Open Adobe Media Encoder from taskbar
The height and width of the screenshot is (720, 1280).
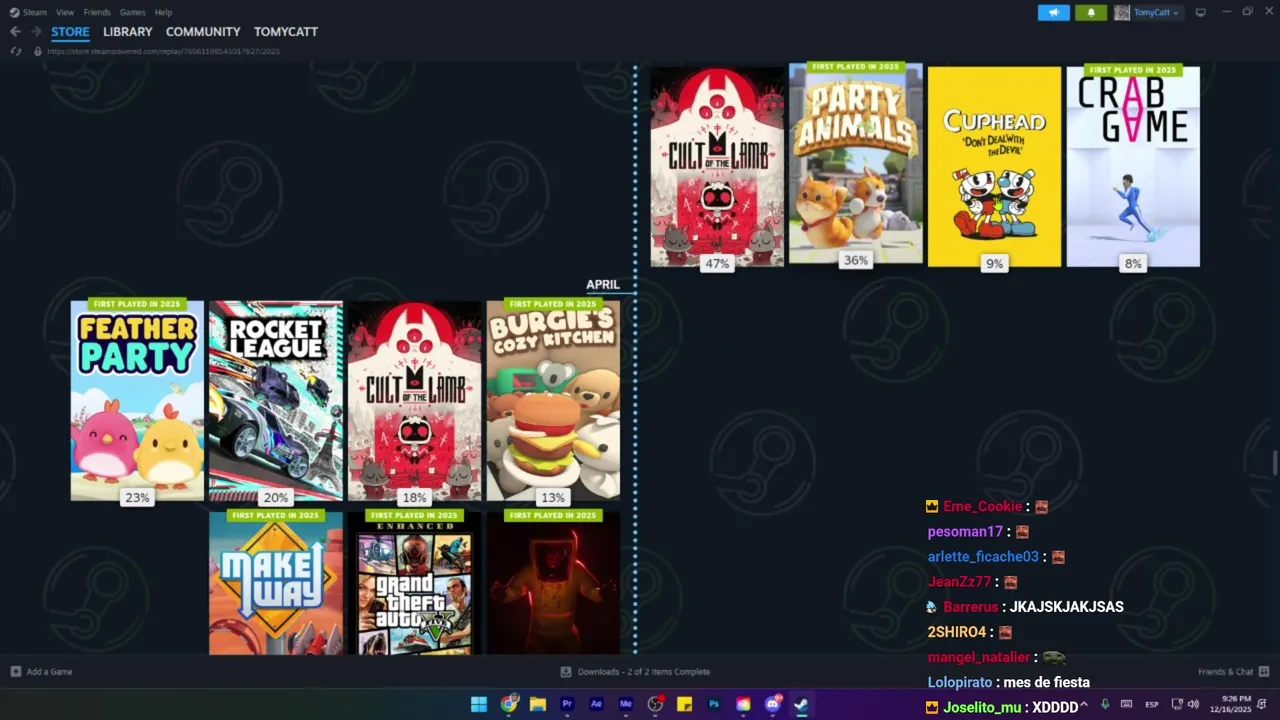626,704
